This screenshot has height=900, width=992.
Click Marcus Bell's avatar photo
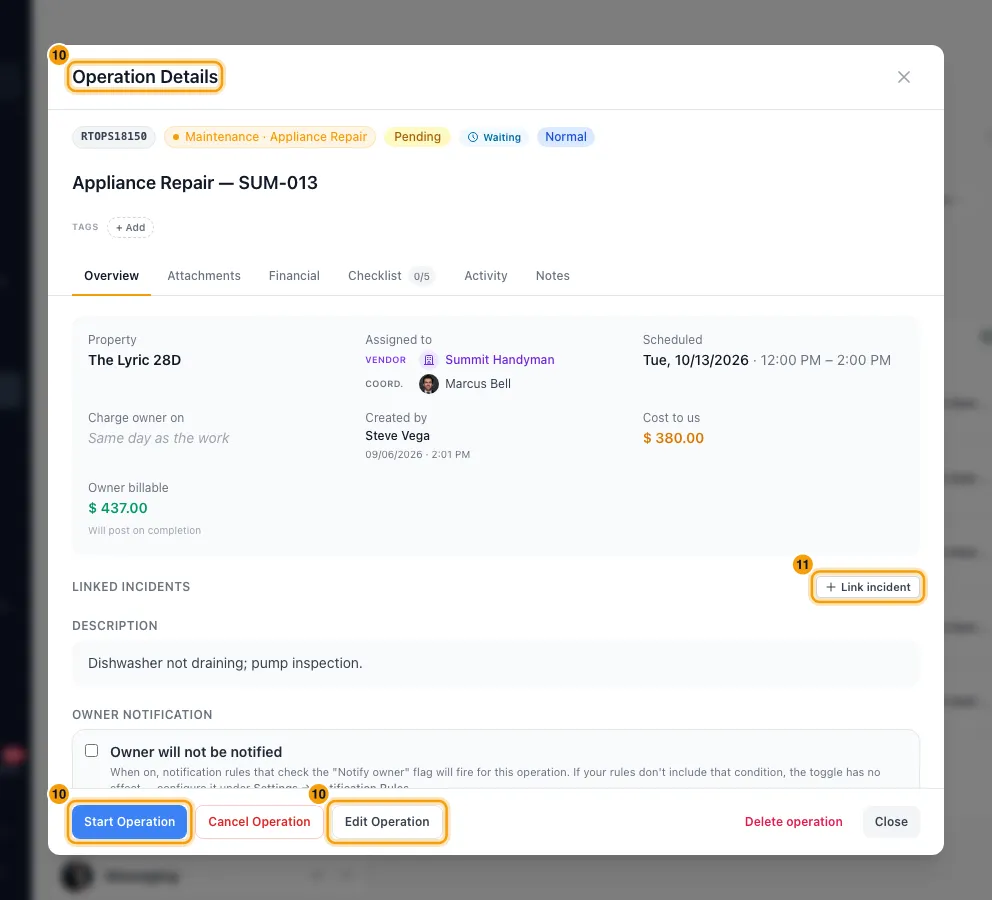pos(429,384)
